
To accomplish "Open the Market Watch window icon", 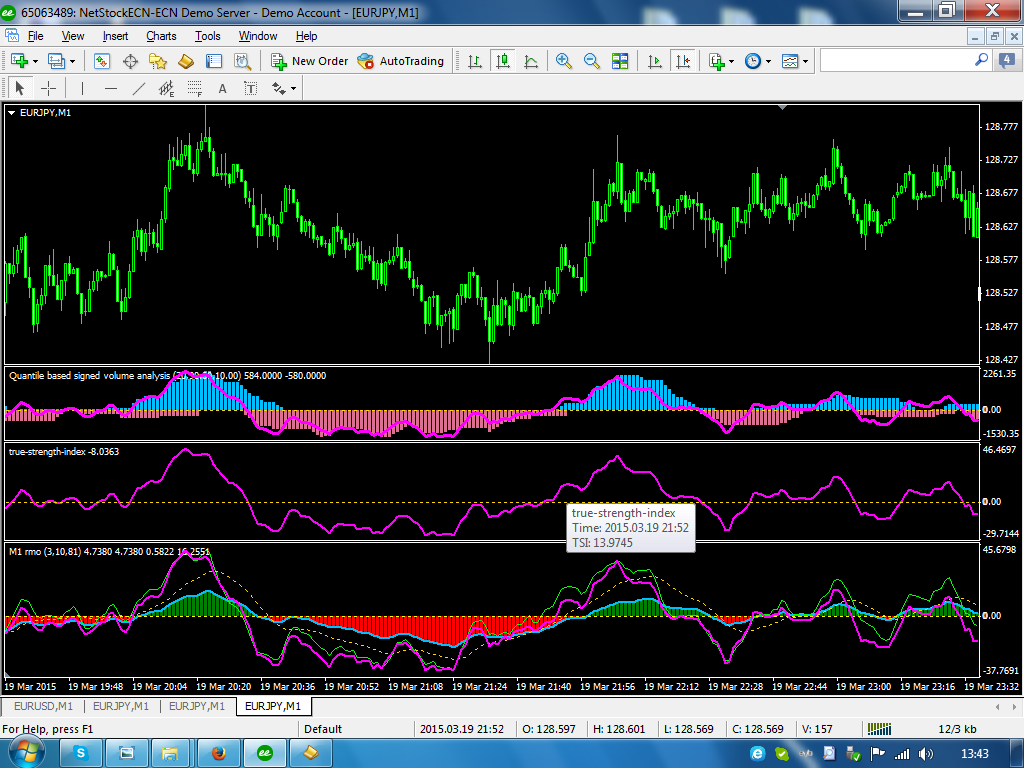I will (x=102, y=61).
